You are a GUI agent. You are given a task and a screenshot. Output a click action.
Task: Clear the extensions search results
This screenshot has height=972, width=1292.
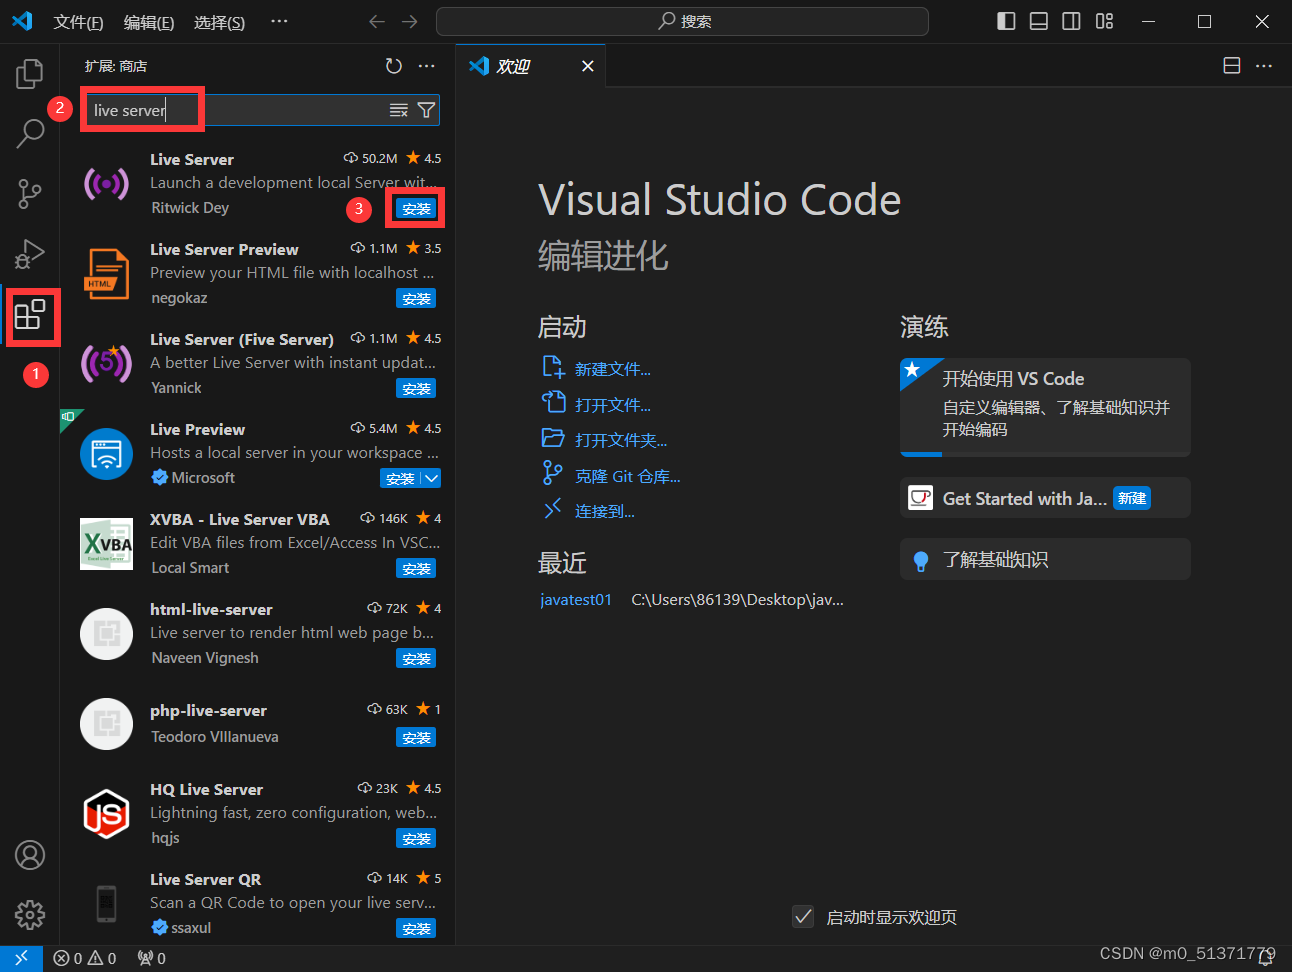pyautogui.click(x=399, y=110)
